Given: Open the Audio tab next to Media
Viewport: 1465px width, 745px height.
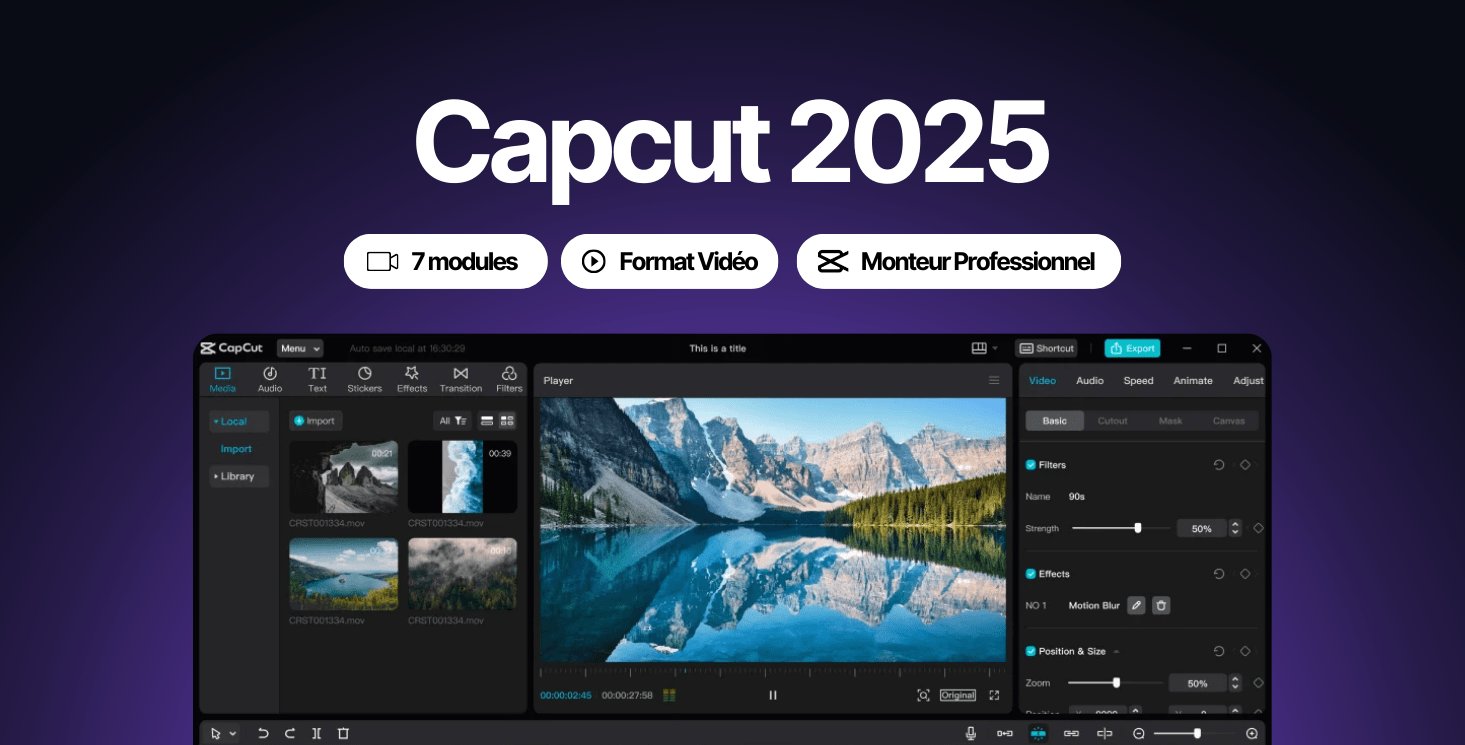Looking at the screenshot, I should click(x=270, y=379).
